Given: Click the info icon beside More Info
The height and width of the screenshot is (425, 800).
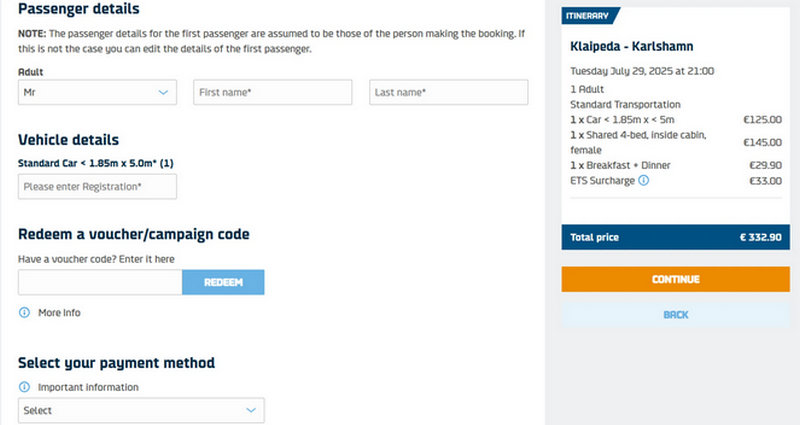Looking at the screenshot, I should [x=25, y=313].
